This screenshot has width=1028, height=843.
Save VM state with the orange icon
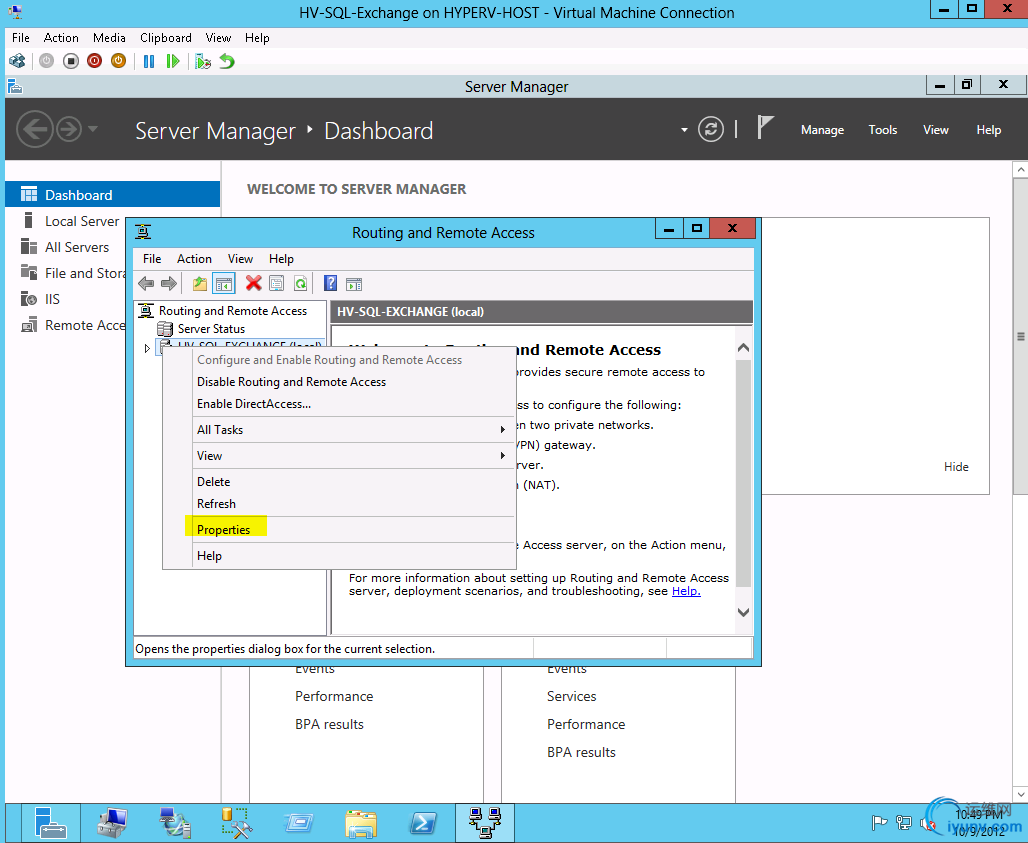(x=118, y=62)
